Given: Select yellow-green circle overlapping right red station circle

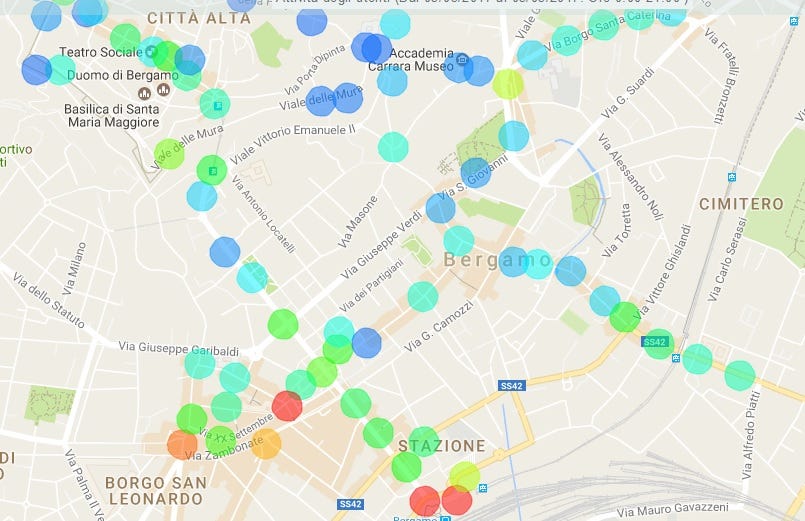Looking at the screenshot, I should [x=465, y=476].
